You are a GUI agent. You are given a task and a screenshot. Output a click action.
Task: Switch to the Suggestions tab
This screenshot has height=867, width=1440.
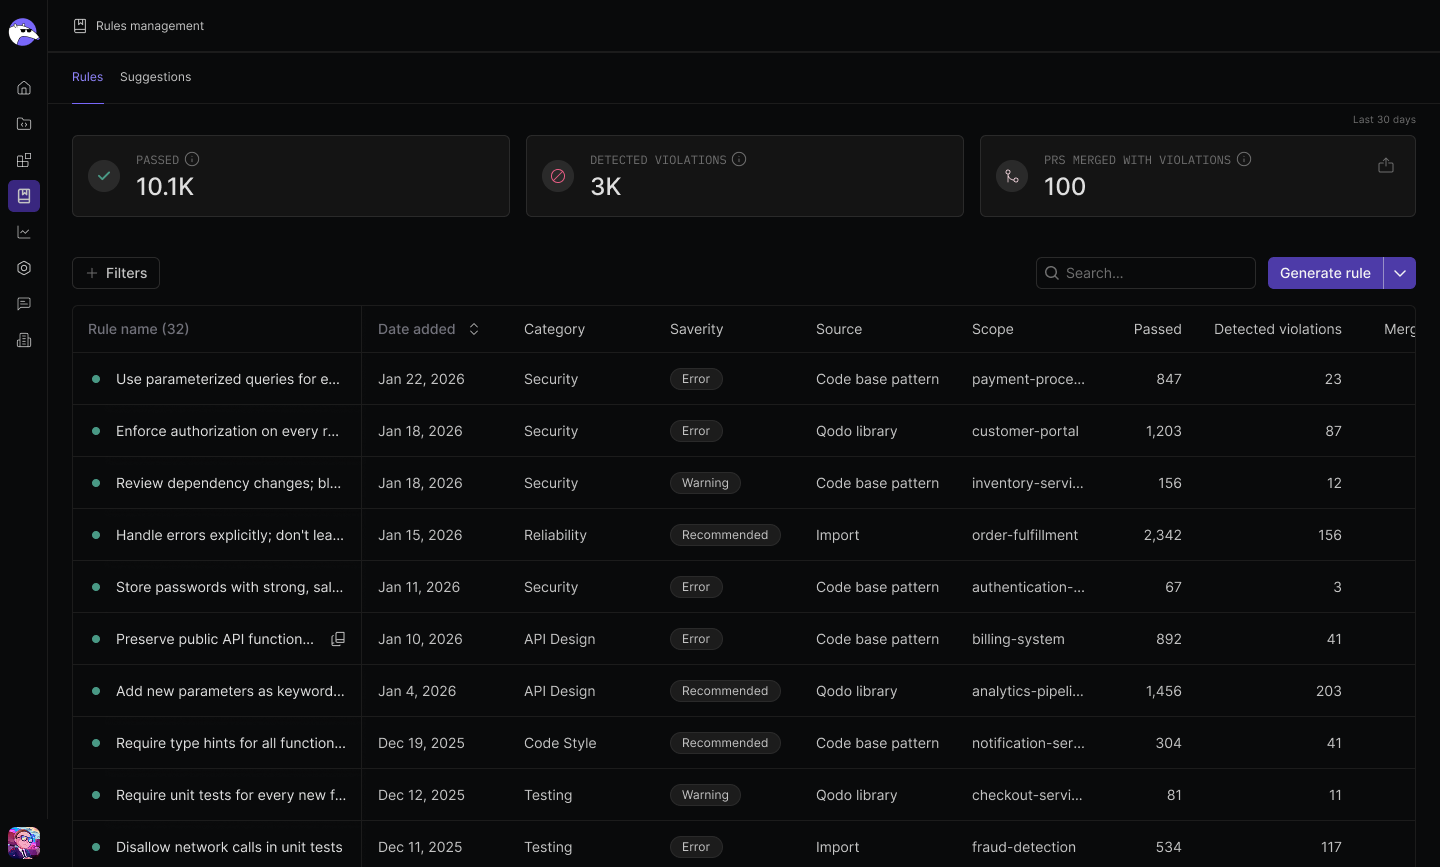(x=155, y=77)
